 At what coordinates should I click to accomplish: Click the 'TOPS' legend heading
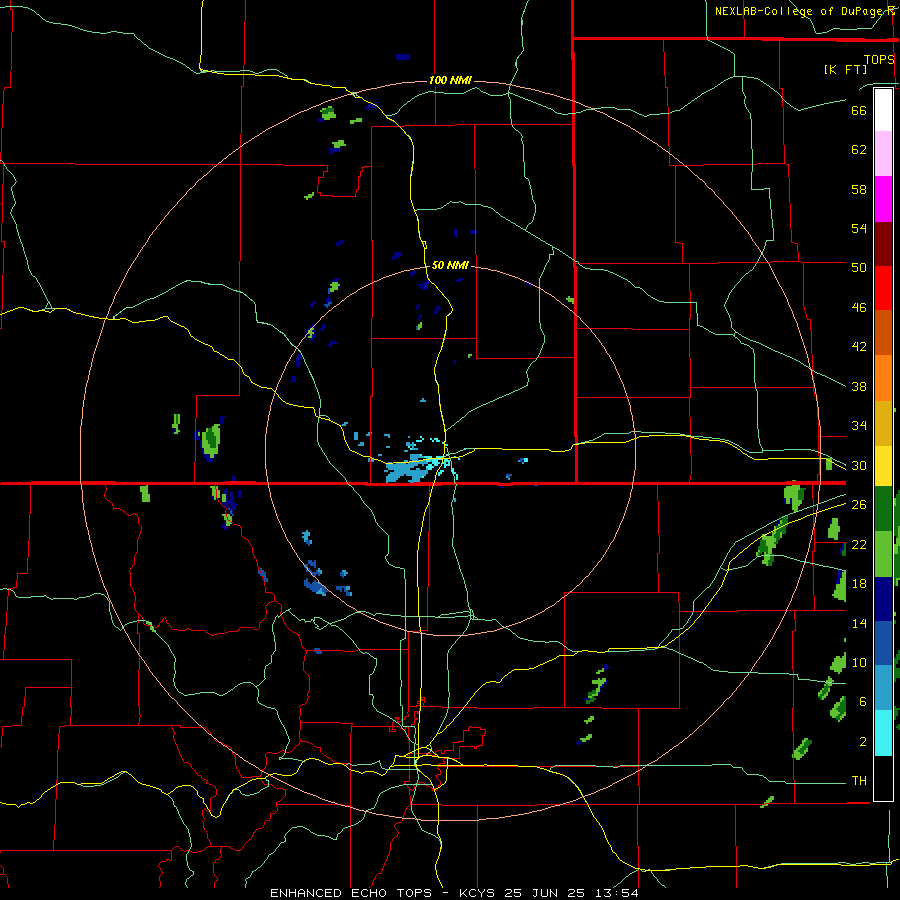pyautogui.click(x=879, y=60)
